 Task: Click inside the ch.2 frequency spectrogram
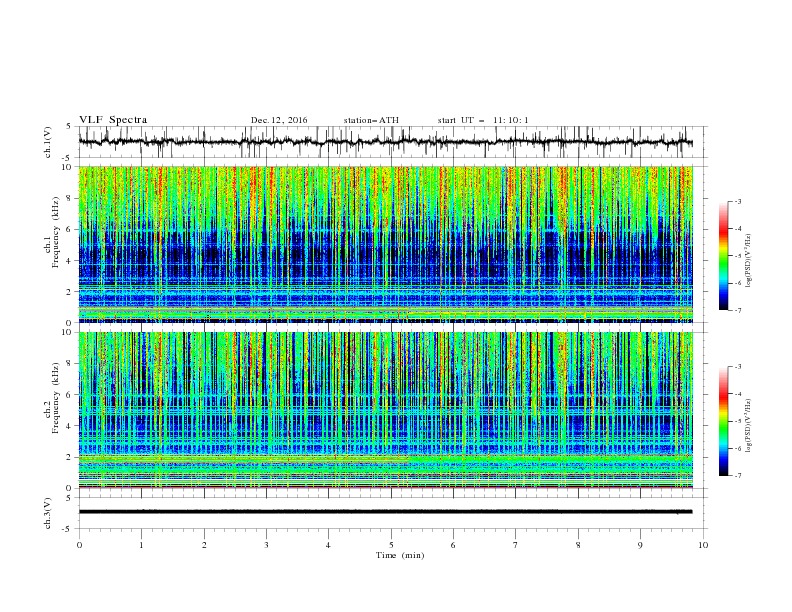[x=385, y=410]
